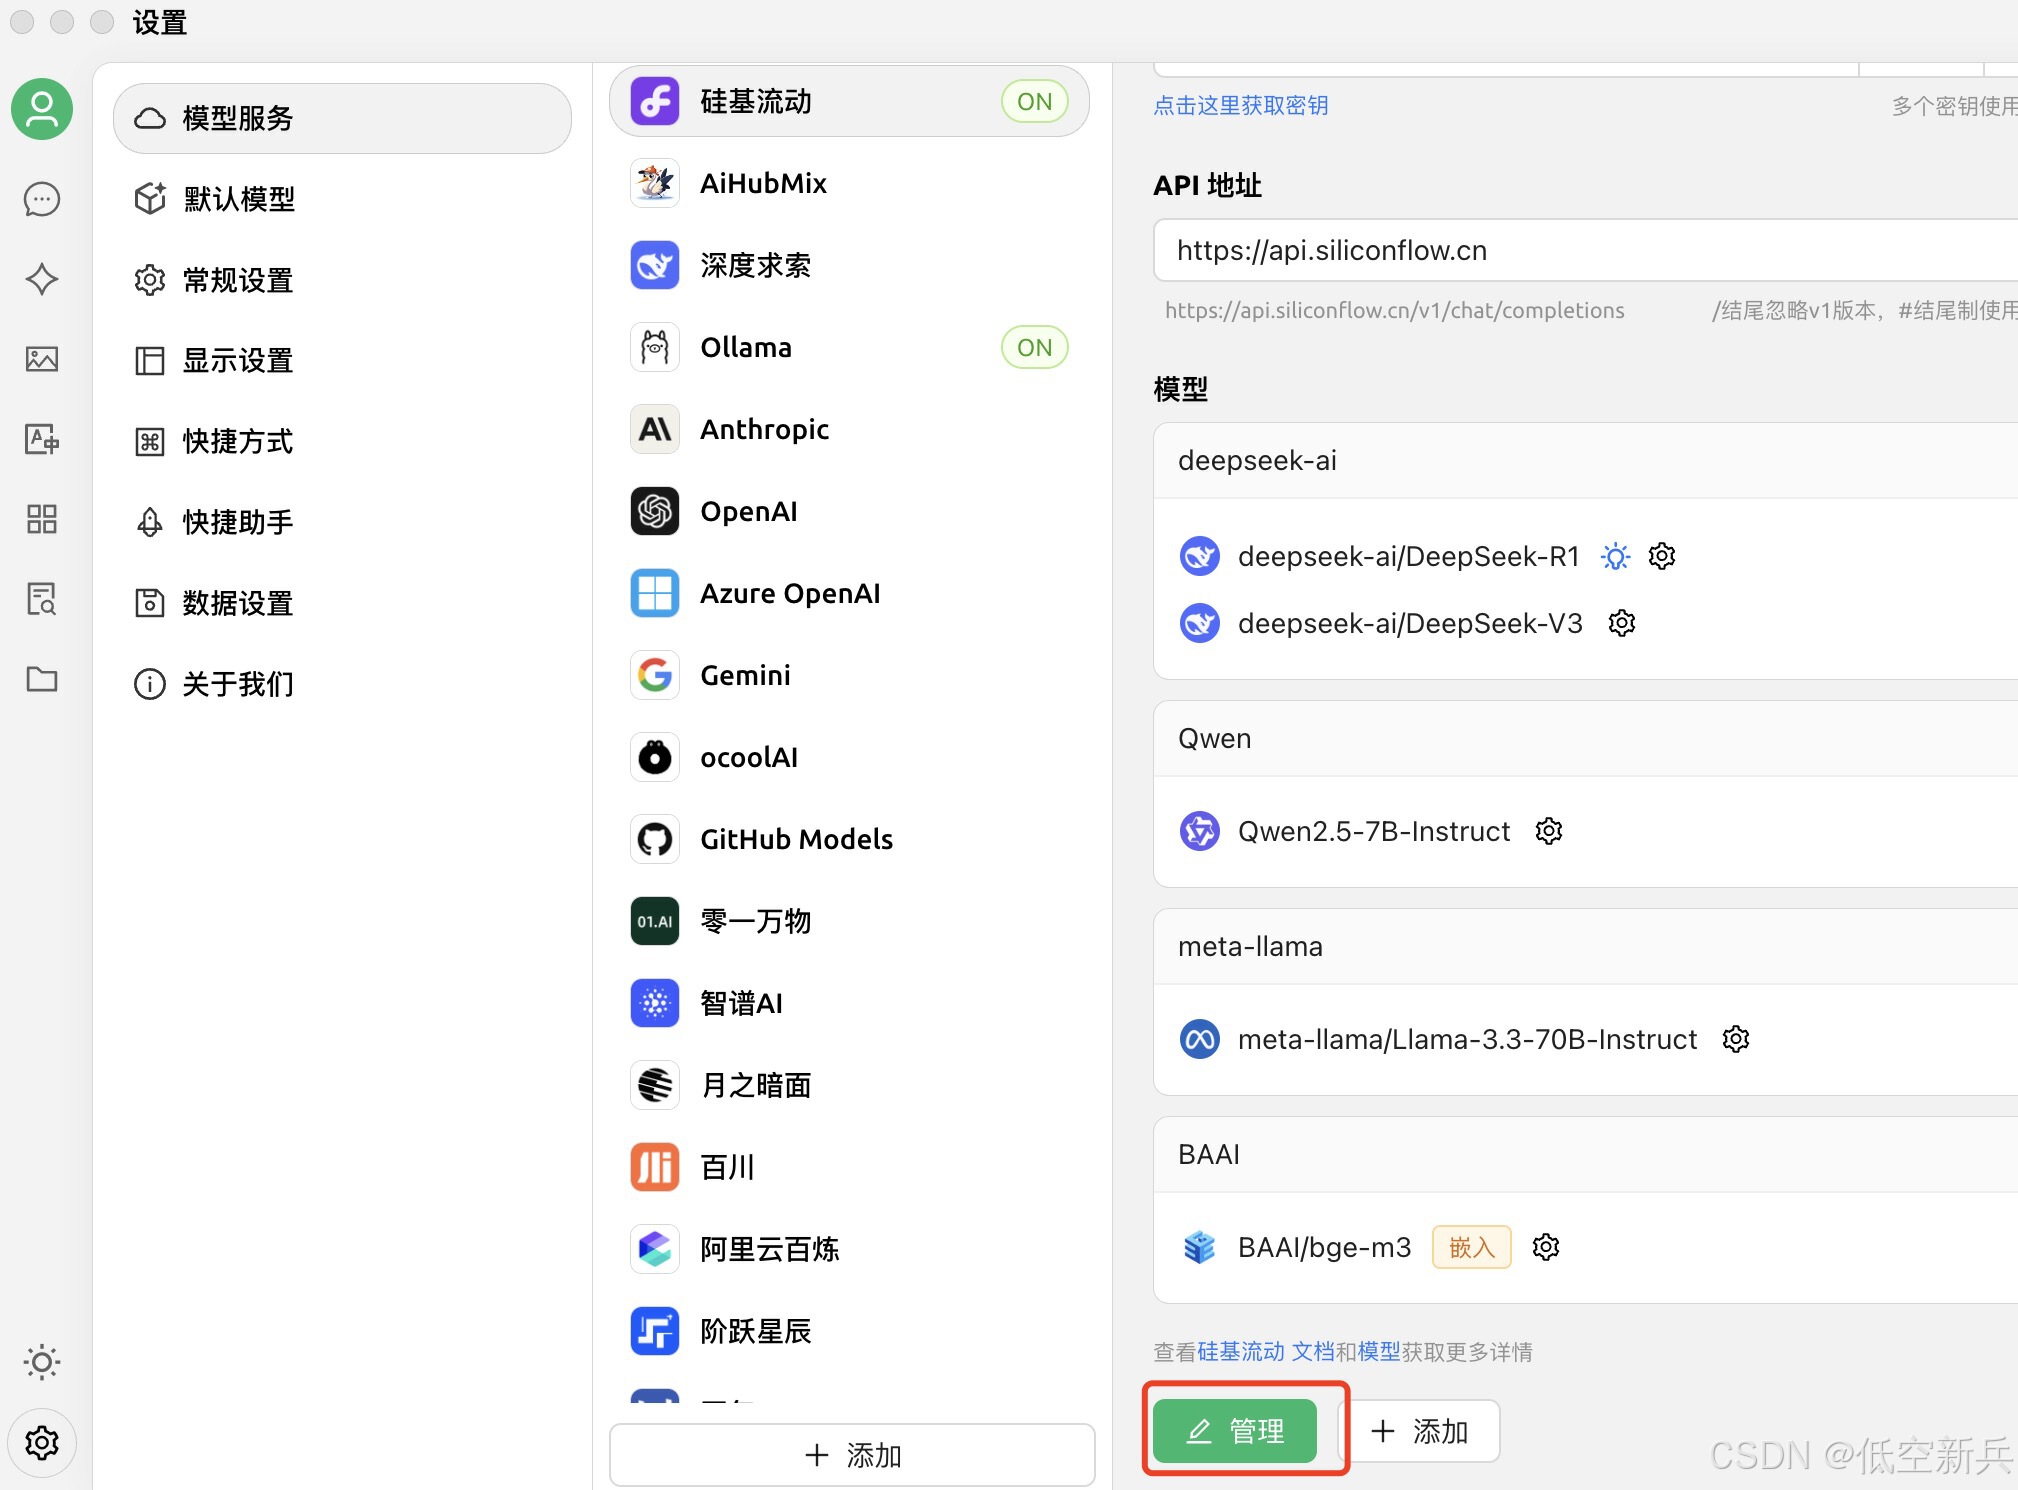Switch to the 默认模型 settings section
The height and width of the screenshot is (1490, 2018).
[238, 199]
